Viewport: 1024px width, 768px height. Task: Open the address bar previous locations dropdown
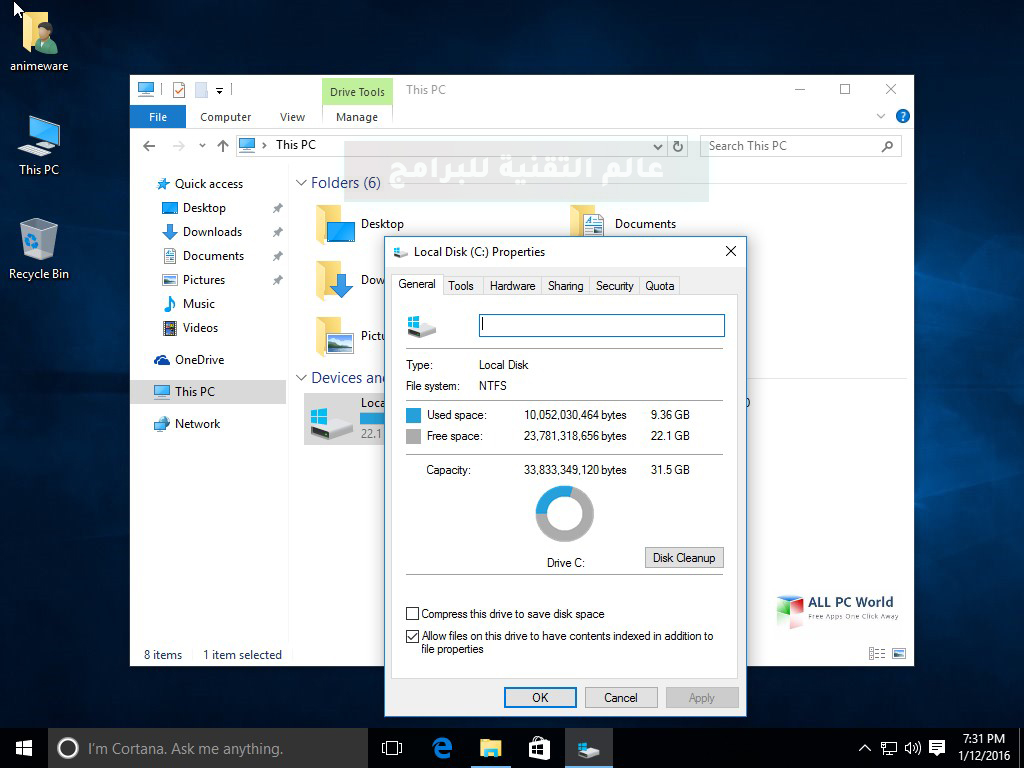pos(659,145)
